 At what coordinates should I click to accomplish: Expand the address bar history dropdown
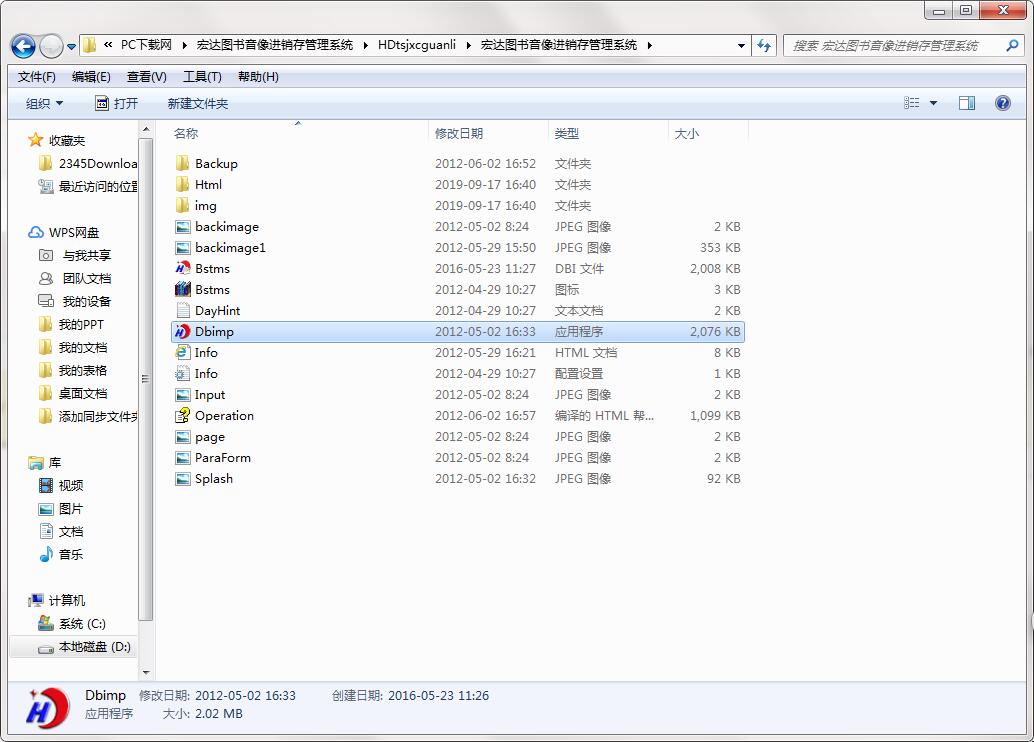click(x=741, y=45)
